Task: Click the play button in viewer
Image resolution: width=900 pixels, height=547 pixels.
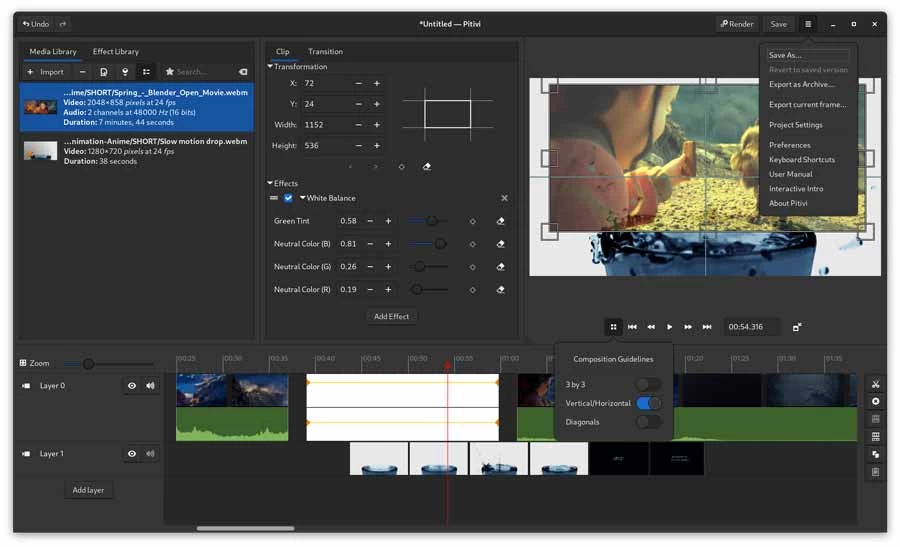Action: [x=669, y=327]
